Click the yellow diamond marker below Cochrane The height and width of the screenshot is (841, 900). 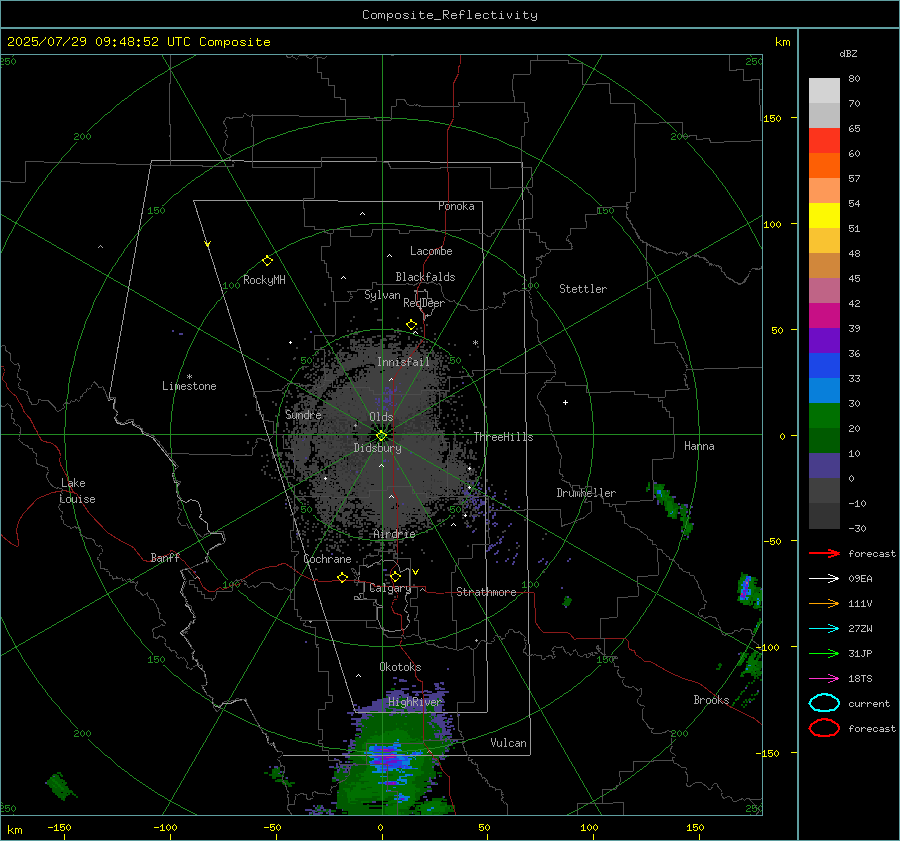click(x=342, y=578)
